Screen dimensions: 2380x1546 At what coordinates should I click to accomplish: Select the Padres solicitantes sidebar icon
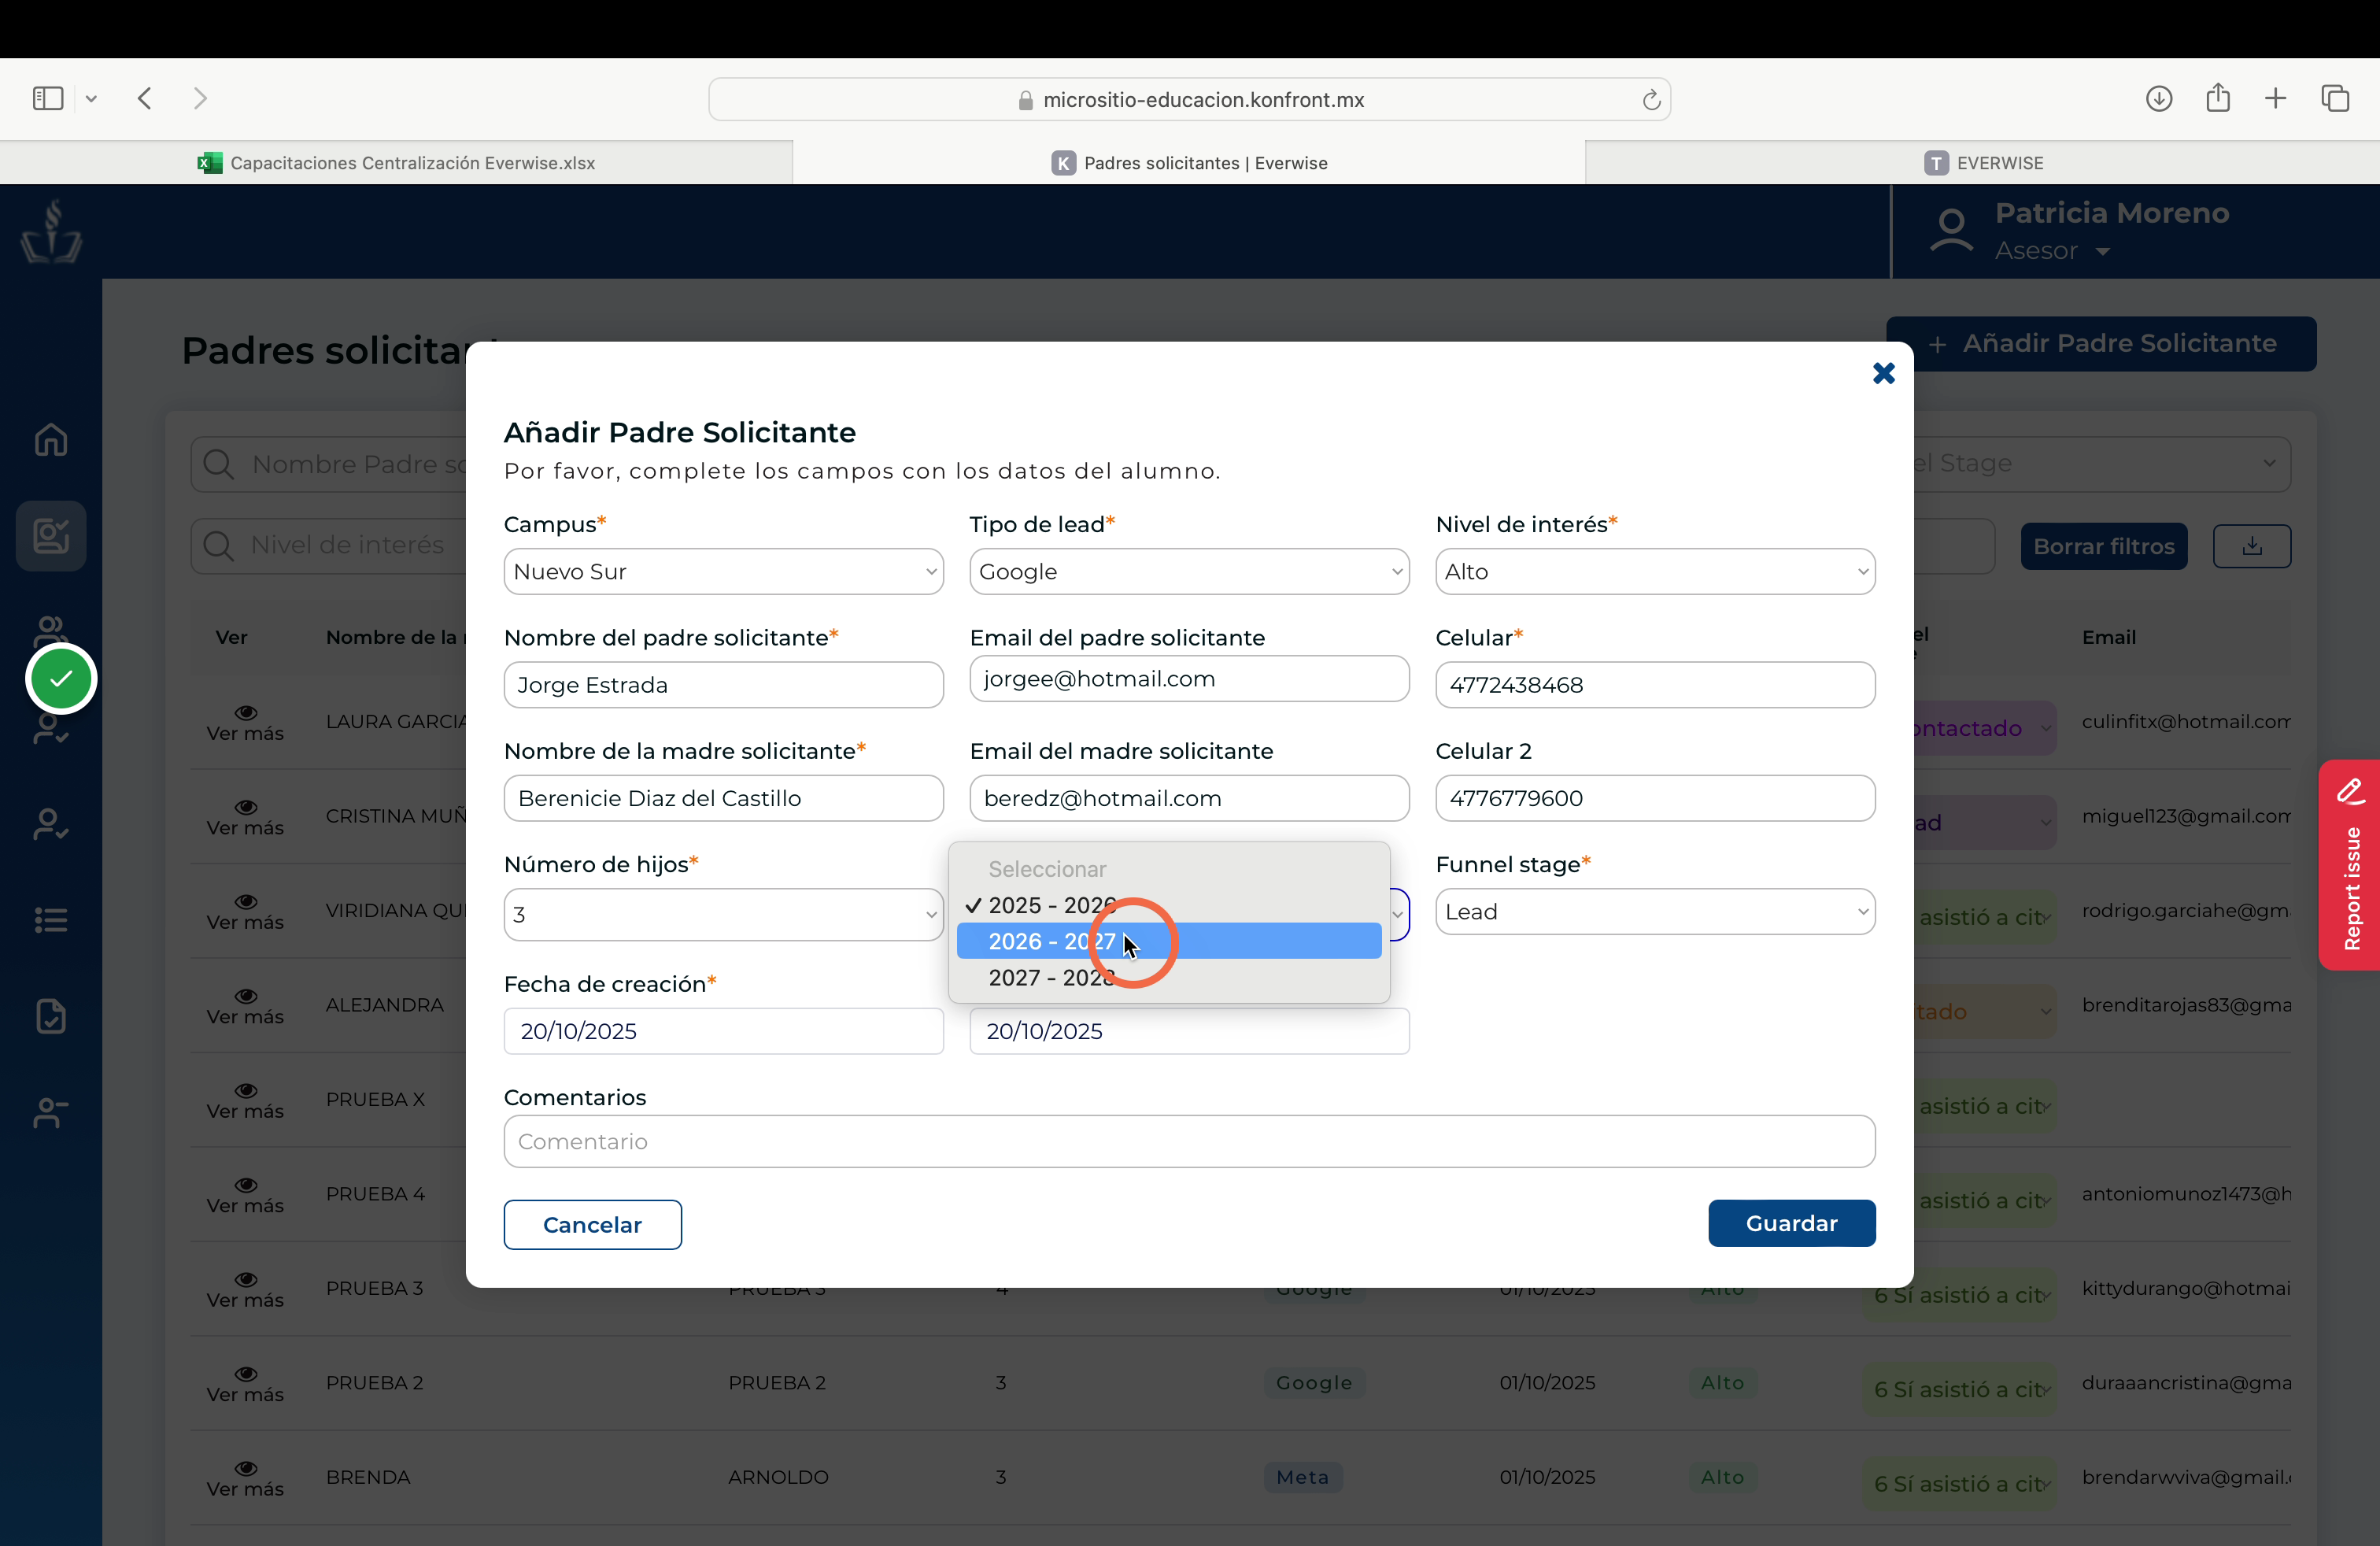point(51,536)
